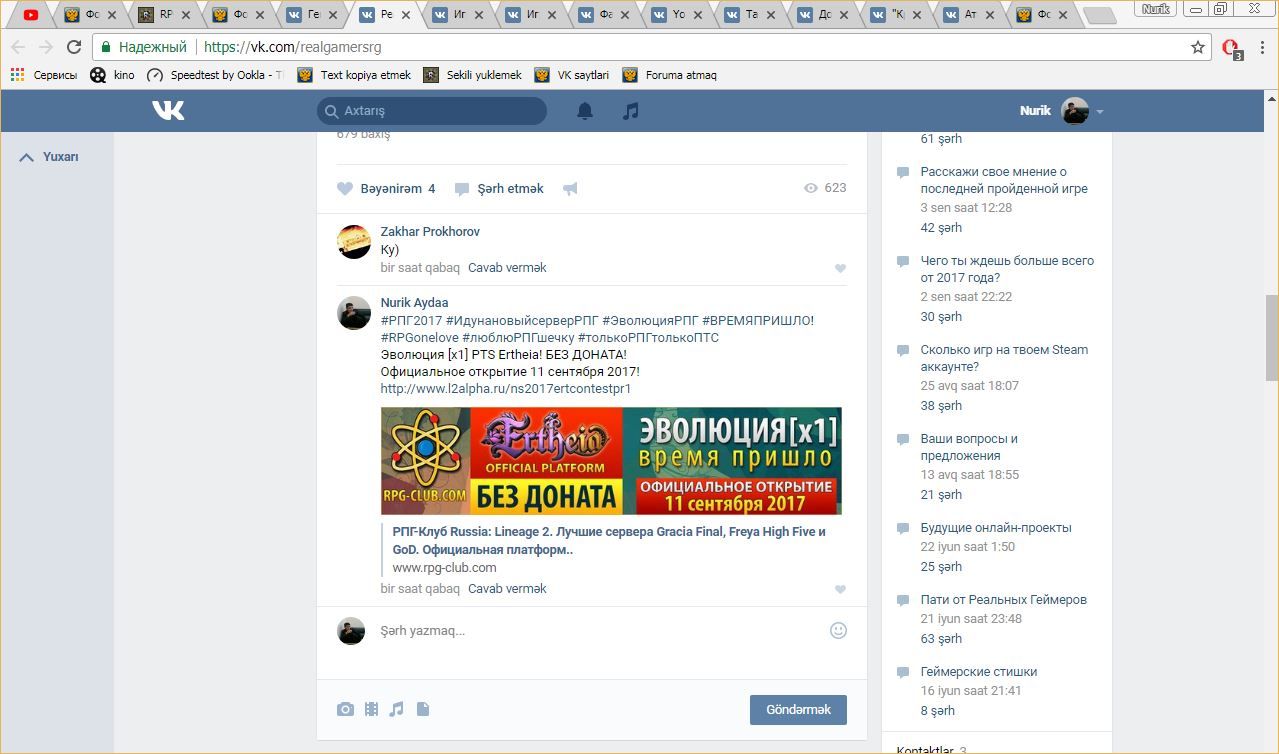Open Zakhar Prokhorov's avatar
The width and height of the screenshot is (1279, 754).
(x=354, y=242)
